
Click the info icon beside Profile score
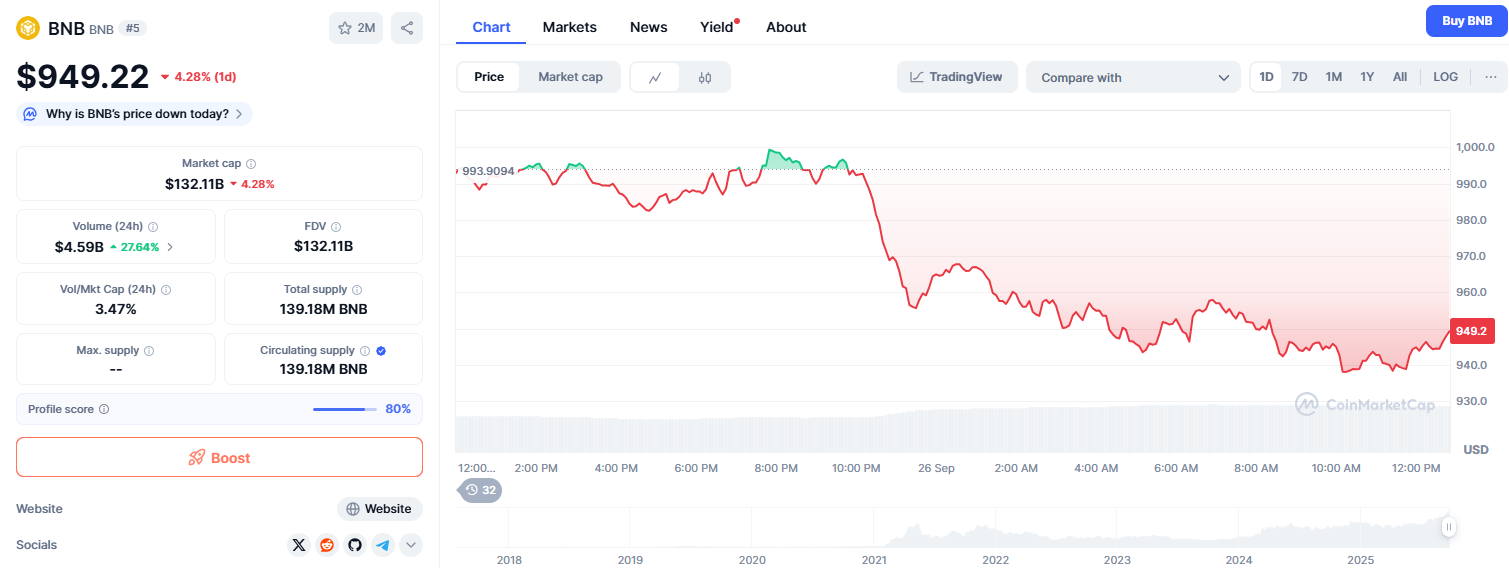pos(104,409)
